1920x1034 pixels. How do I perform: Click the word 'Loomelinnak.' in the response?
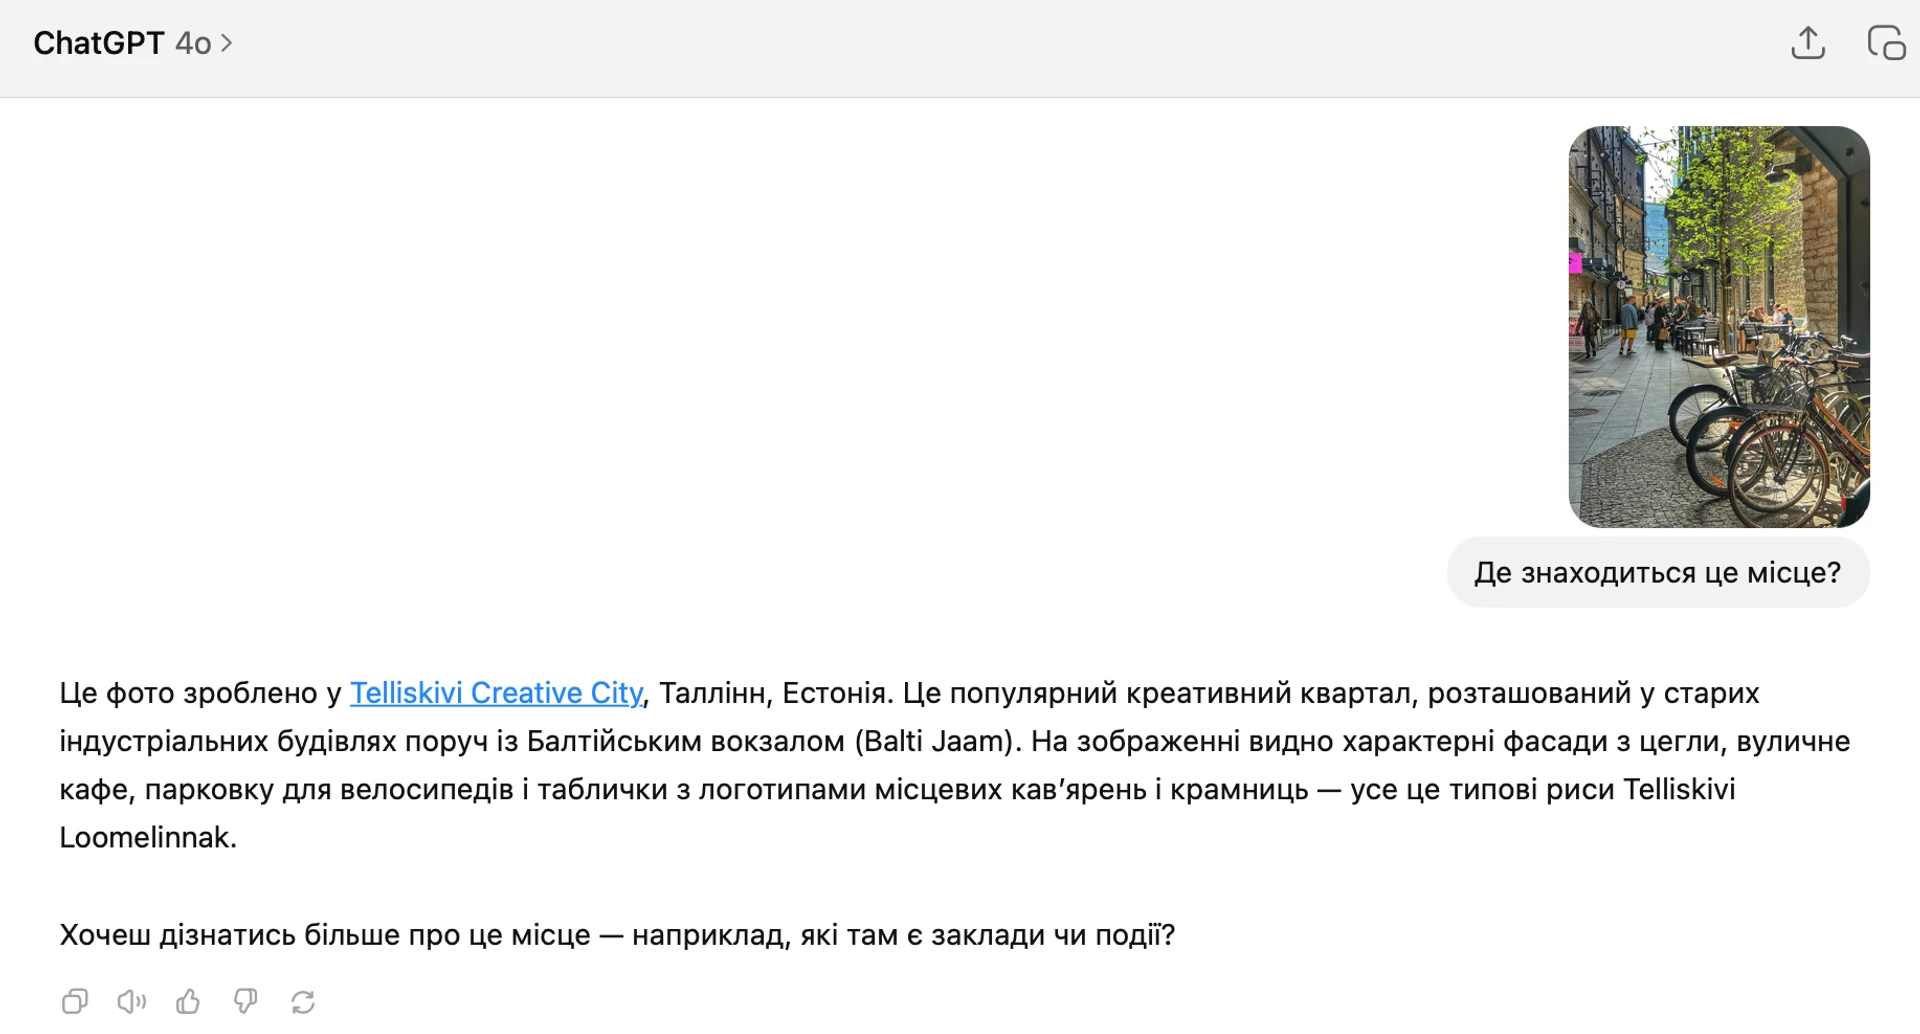tap(148, 837)
